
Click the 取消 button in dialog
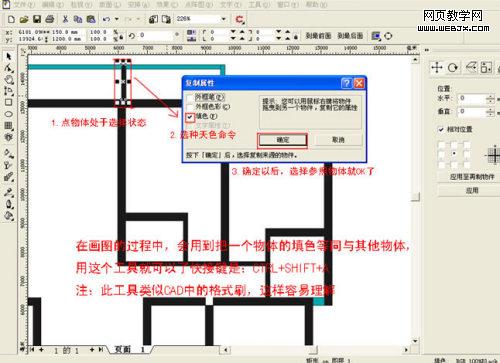click(x=338, y=140)
